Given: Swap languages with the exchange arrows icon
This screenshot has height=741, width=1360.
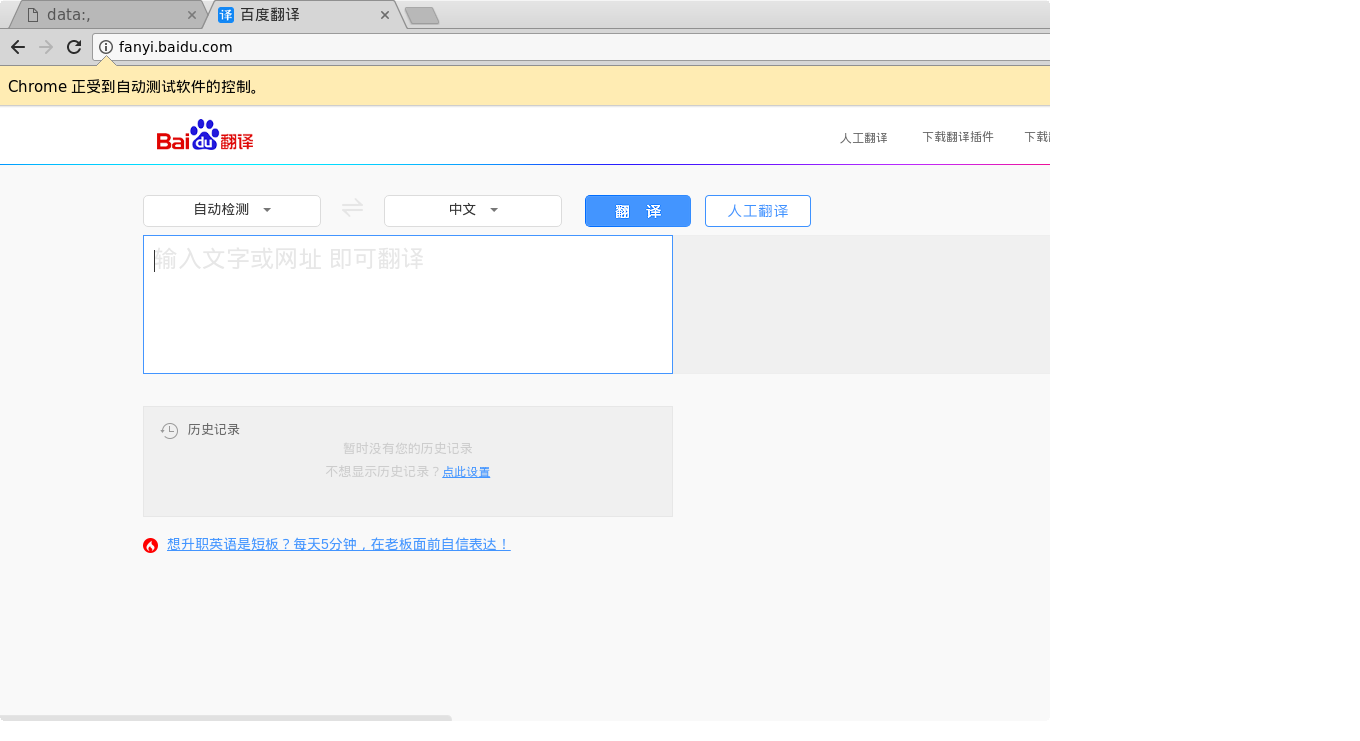Looking at the screenshot, I should [352, 207].
